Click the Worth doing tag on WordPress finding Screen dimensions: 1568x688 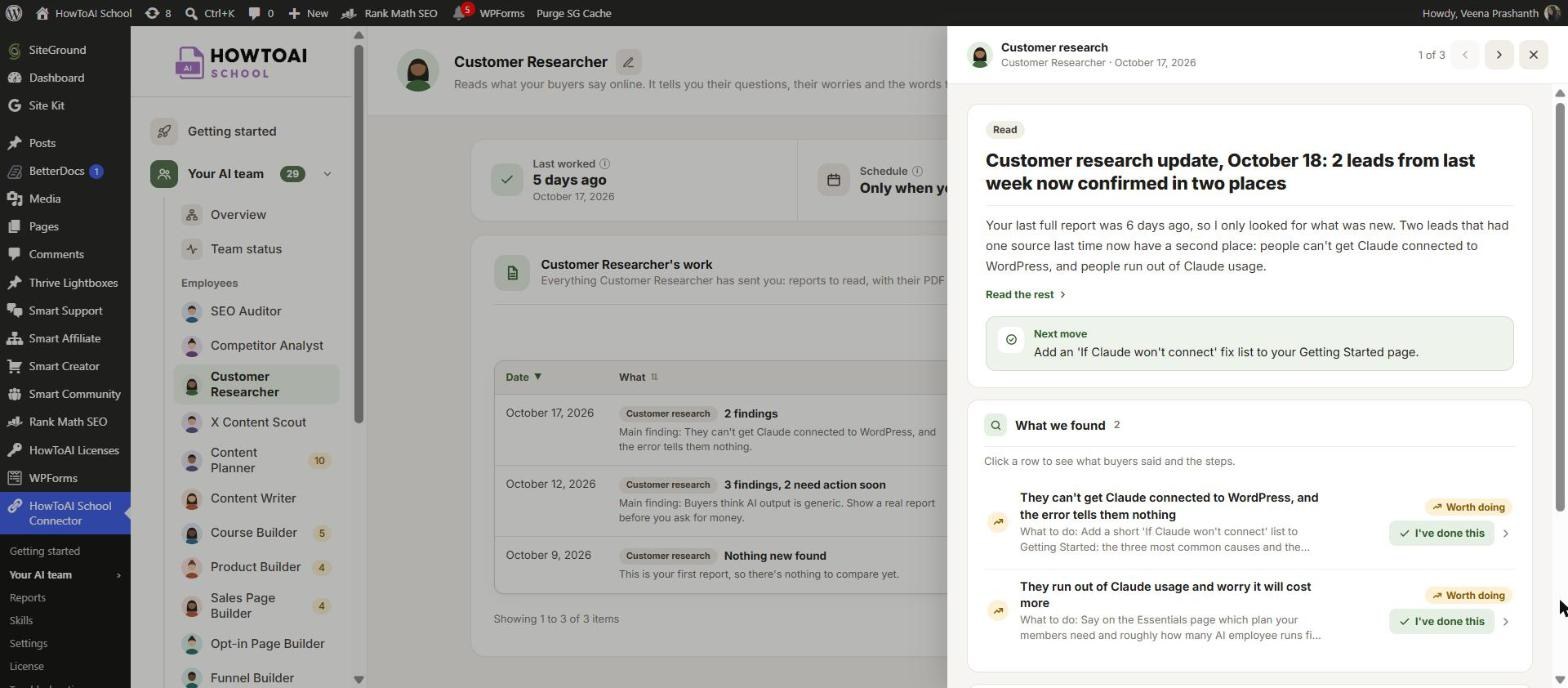coord(1469,508)
